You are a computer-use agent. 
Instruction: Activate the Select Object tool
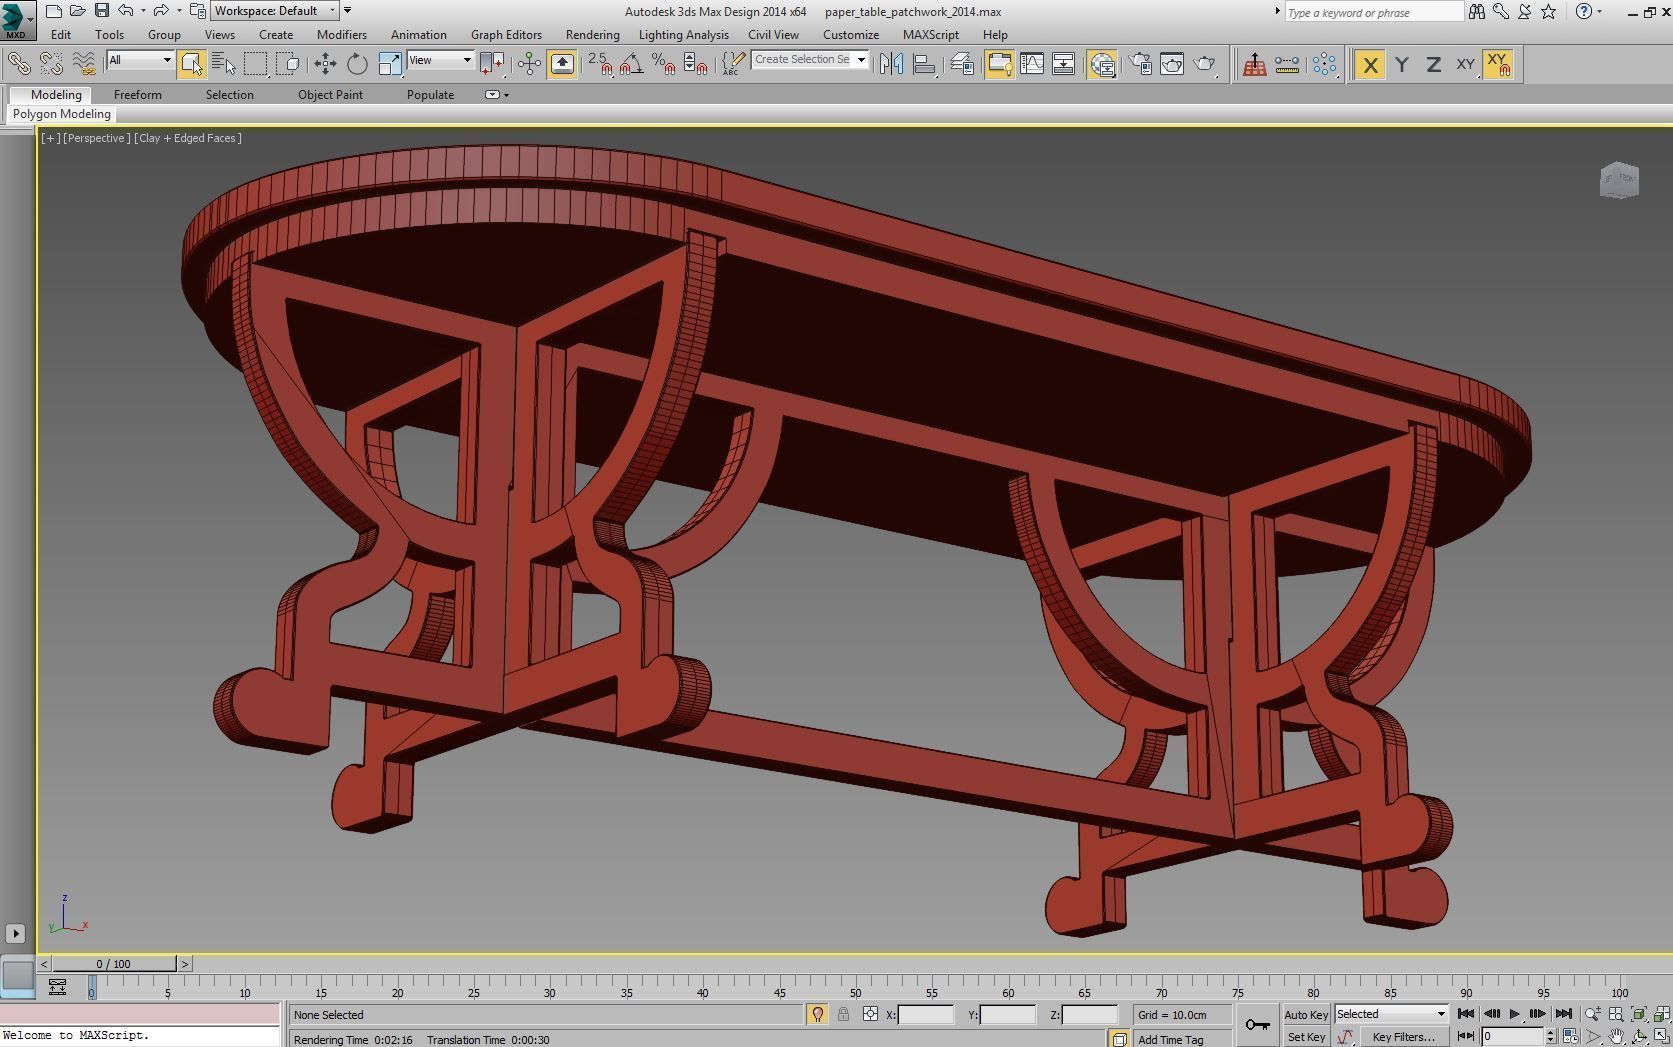point(191,64)
